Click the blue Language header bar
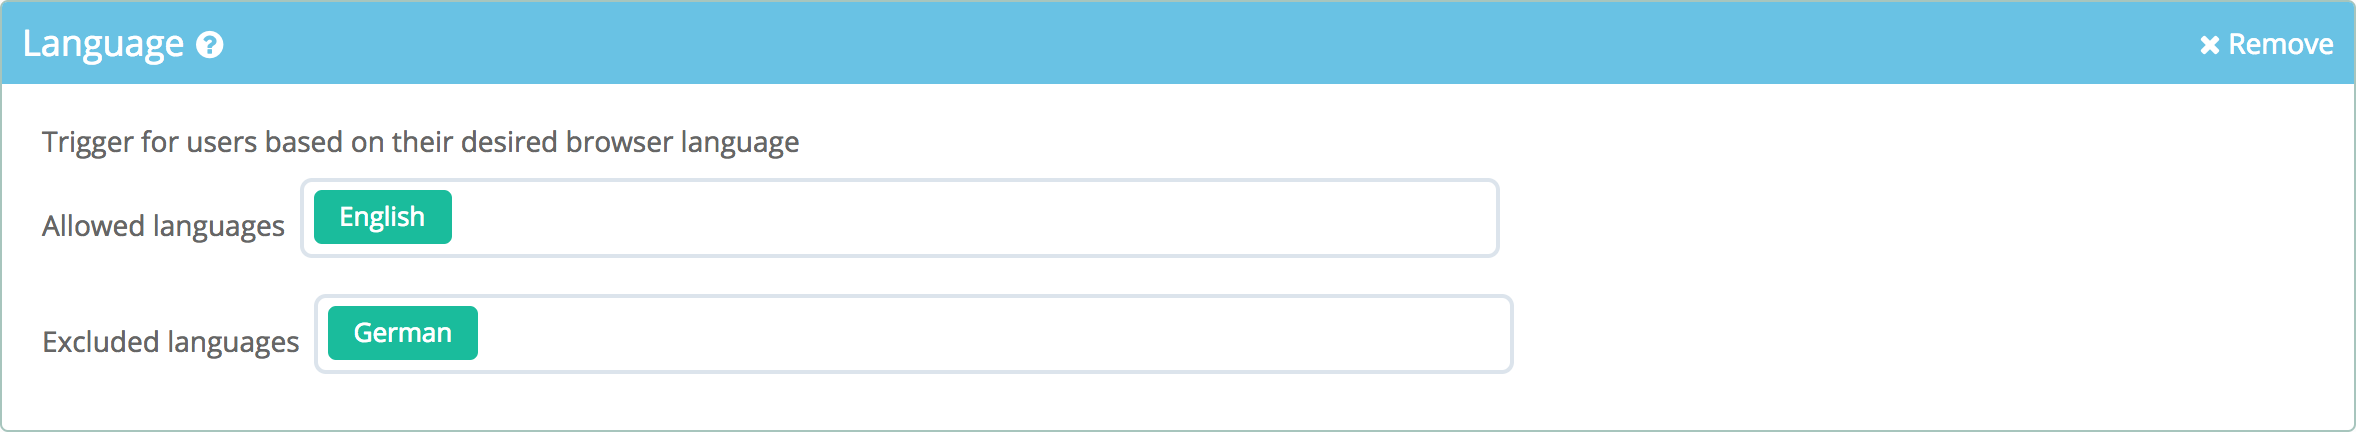This screenshot has height=432, width=2356. (x=1178, y=43)
